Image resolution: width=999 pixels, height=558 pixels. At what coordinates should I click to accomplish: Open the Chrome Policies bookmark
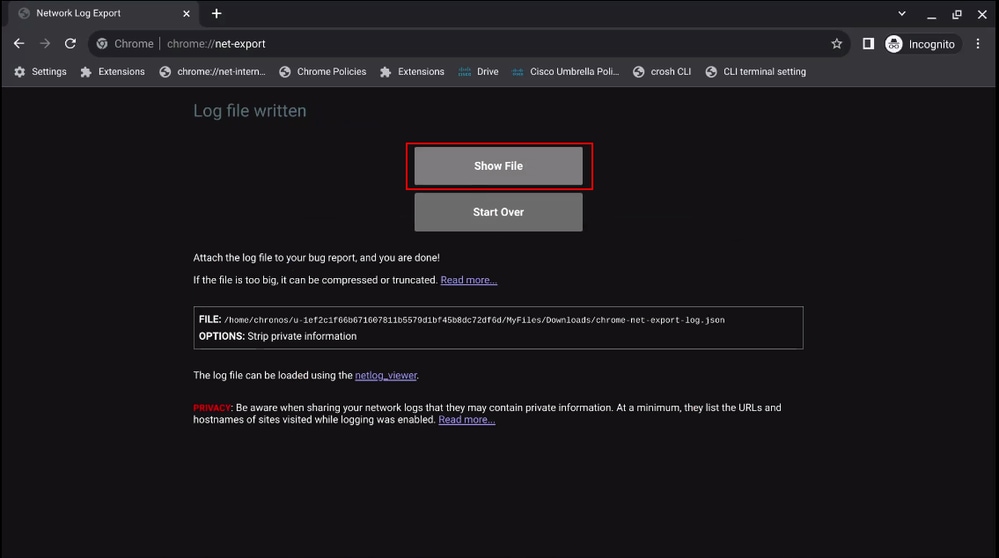[323, 71]
